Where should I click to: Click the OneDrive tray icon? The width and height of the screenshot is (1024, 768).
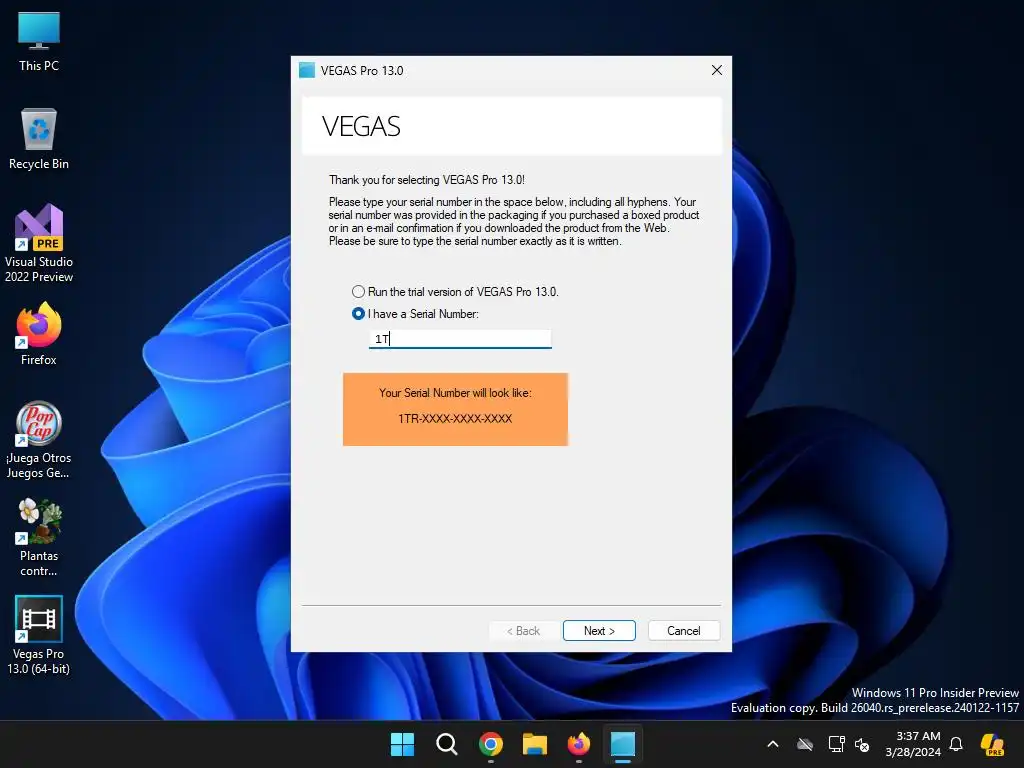pyautogui.click(x=805, y=744)
